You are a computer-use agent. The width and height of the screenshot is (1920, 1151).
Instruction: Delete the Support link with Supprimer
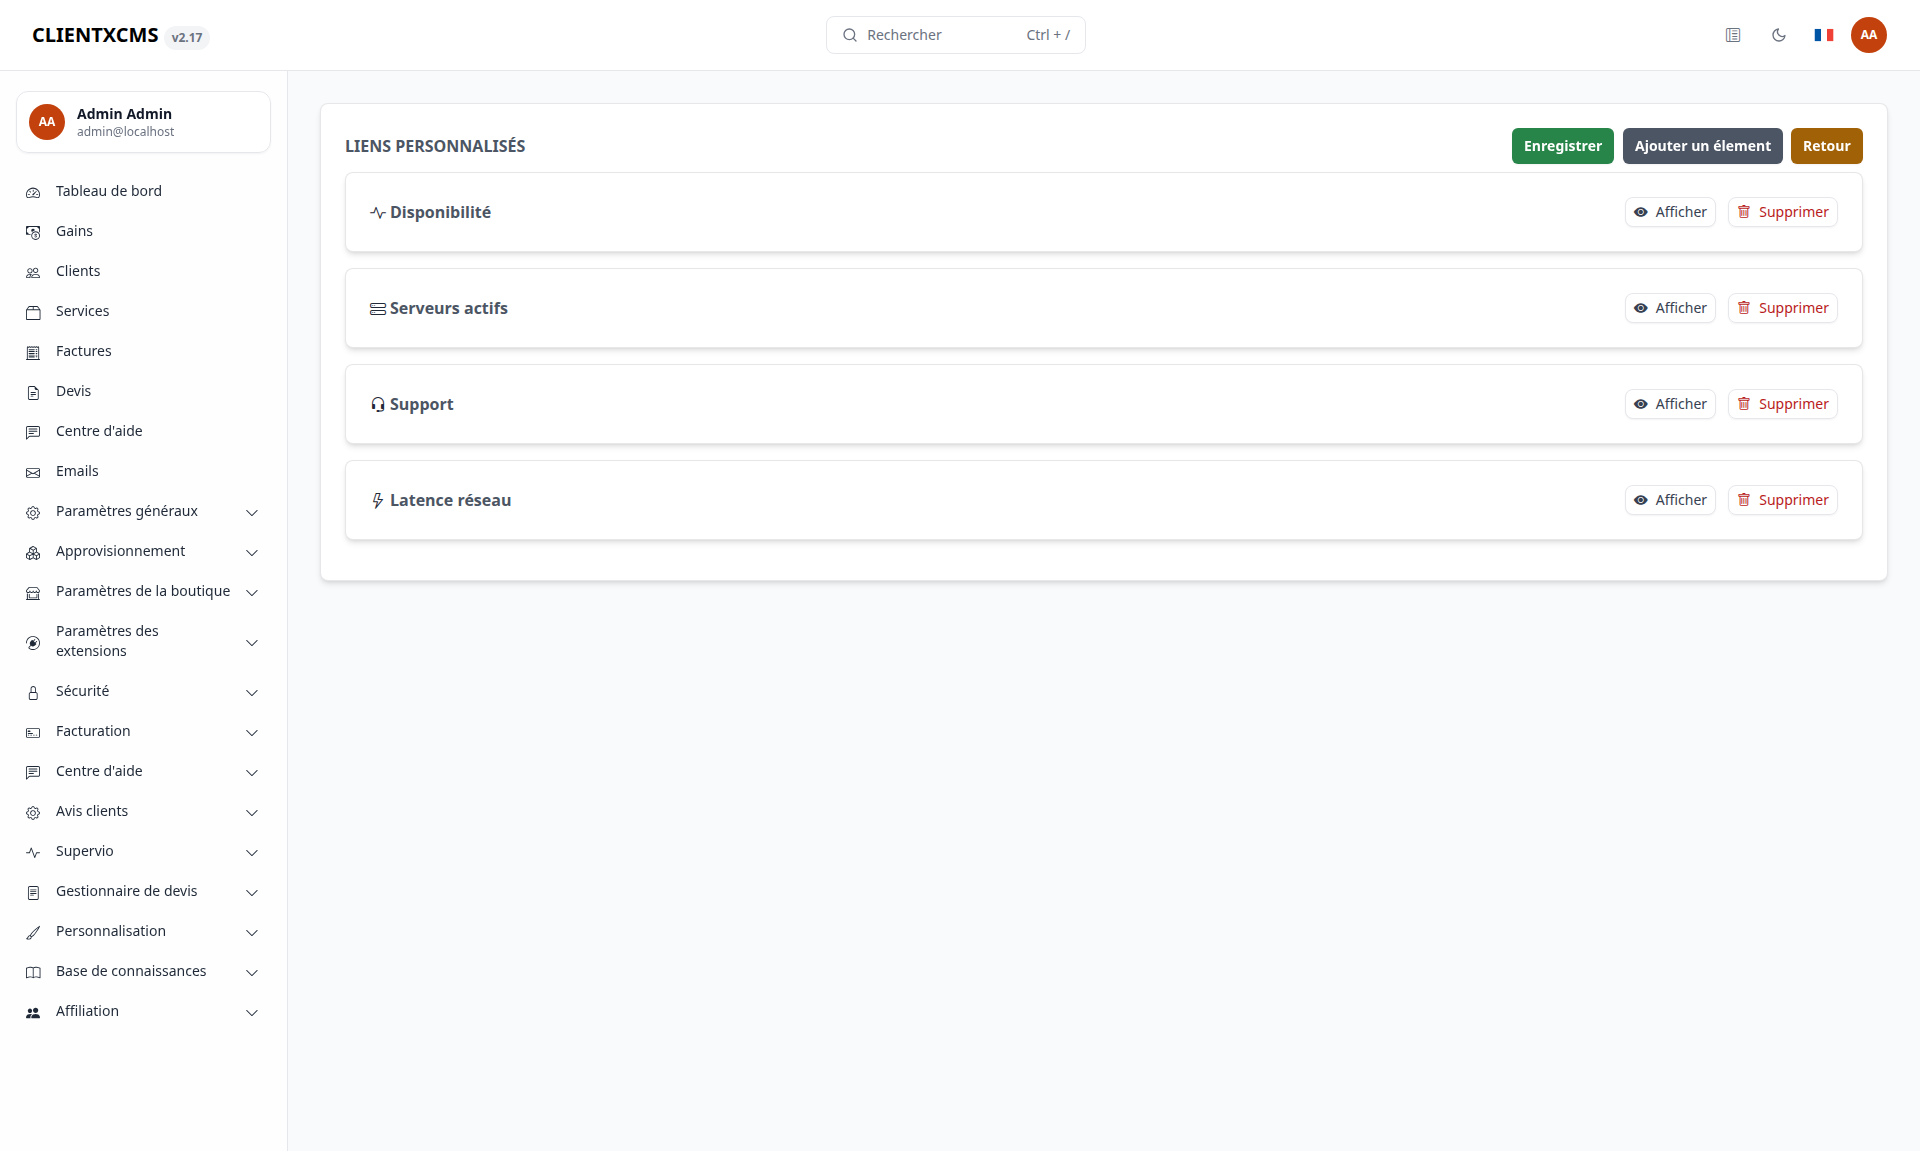pos(1782,404)
